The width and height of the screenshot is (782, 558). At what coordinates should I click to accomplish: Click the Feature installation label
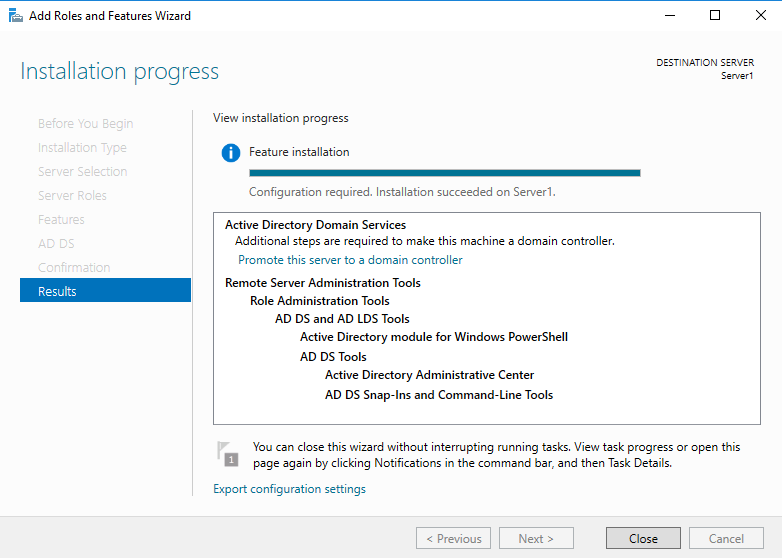[299, 152]
